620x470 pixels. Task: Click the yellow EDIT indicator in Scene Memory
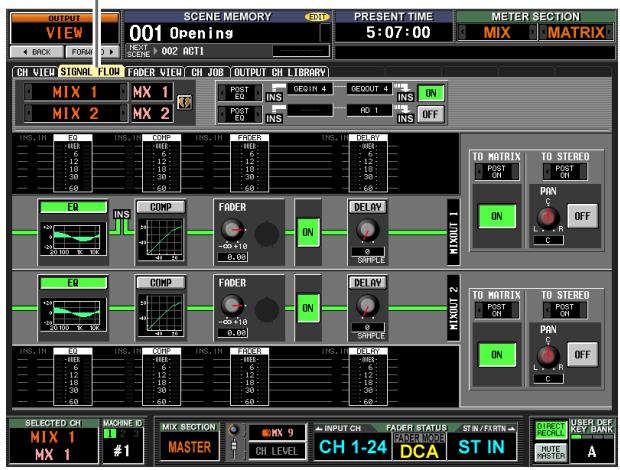317,17
